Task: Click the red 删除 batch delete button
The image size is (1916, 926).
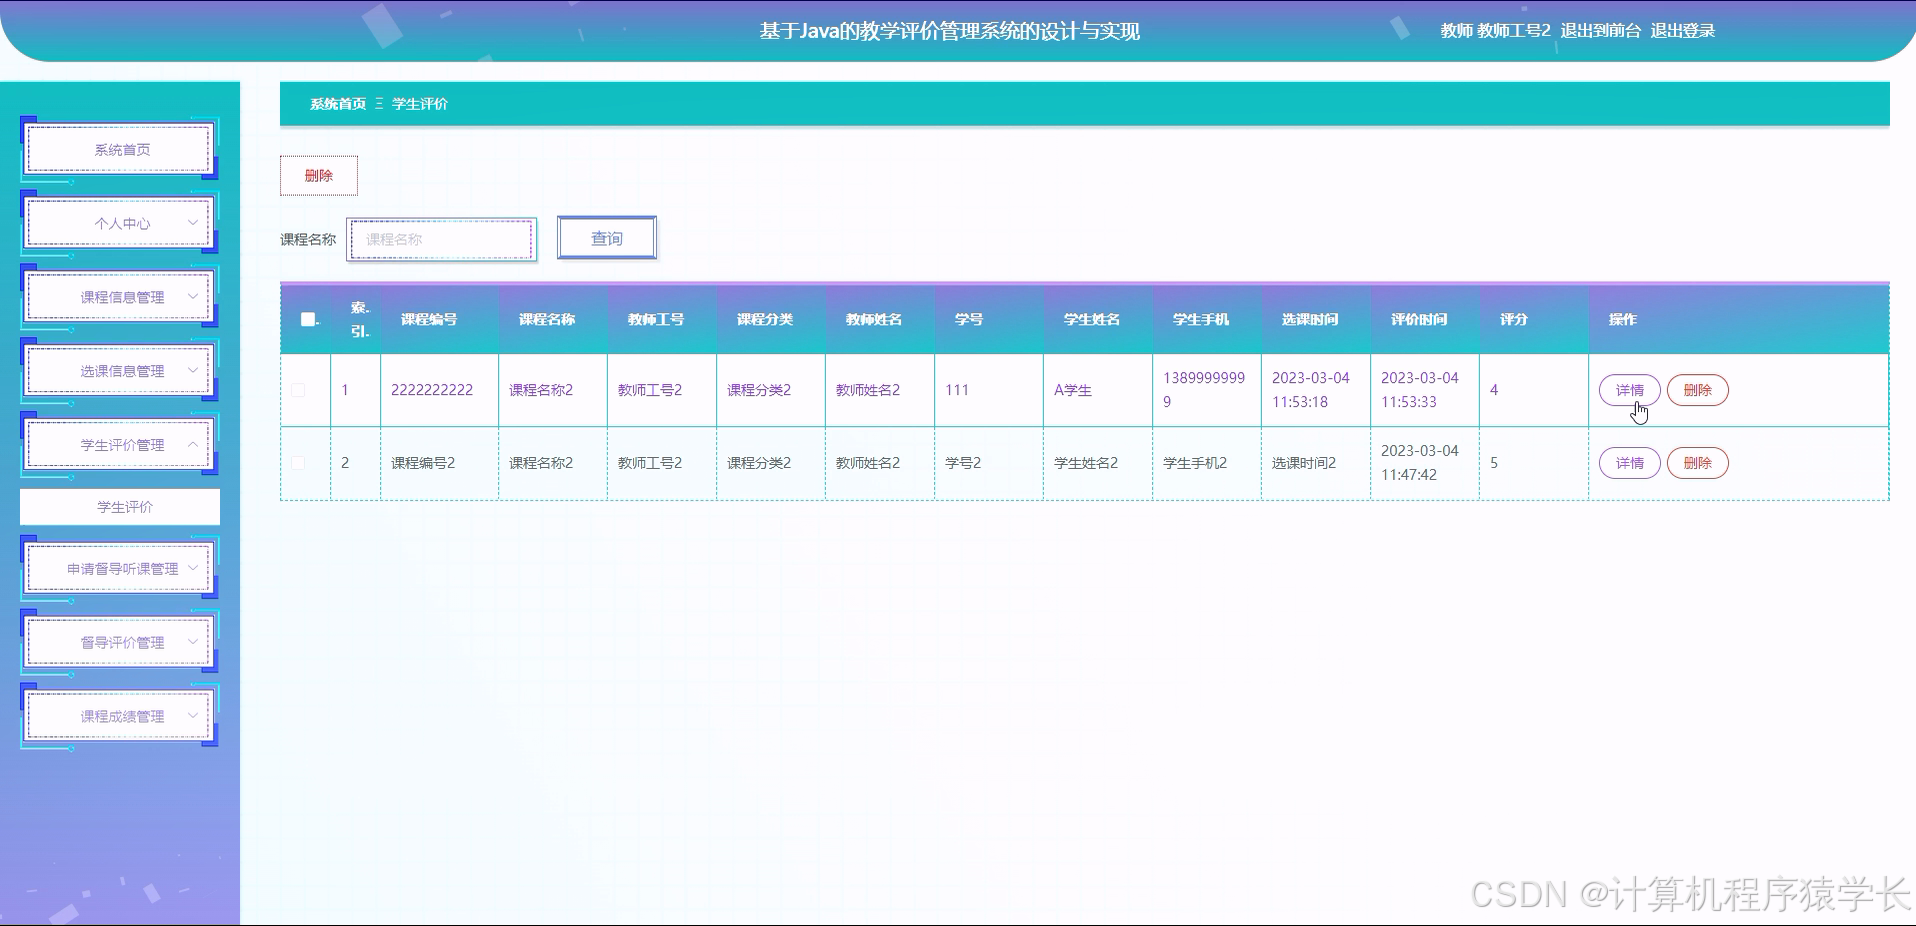Action: 319,176
